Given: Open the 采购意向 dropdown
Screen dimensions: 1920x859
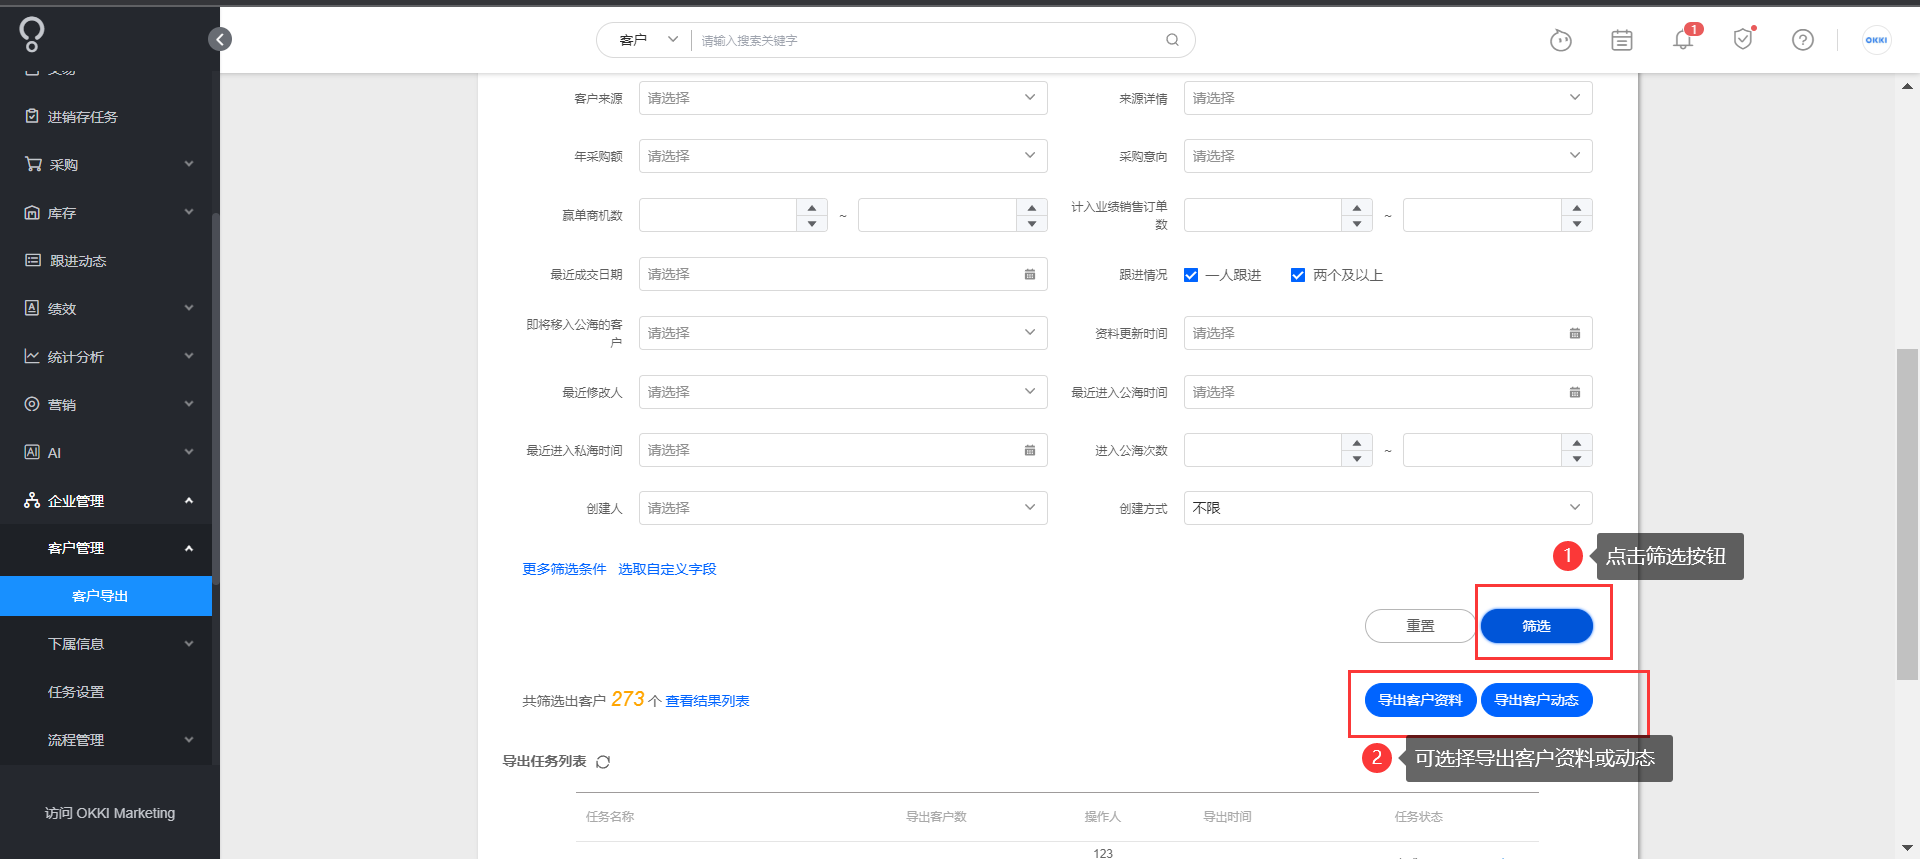Looking at the screenshot, I should 1388,156.
